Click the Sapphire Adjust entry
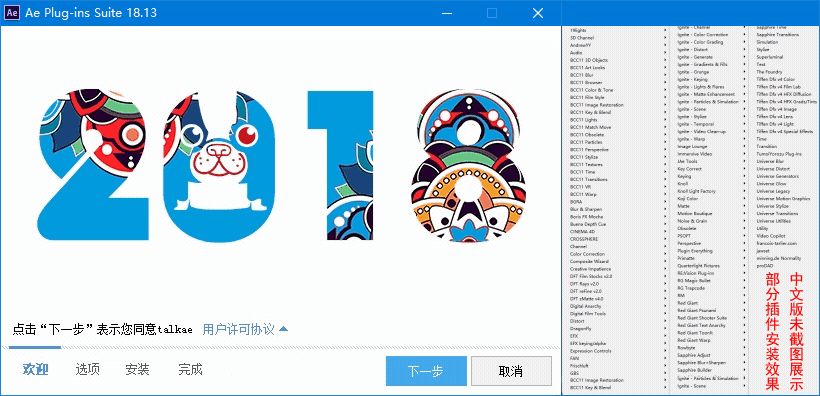Viewport: 820px width, 396px height. pyautogui.click(x=693, y=355)
